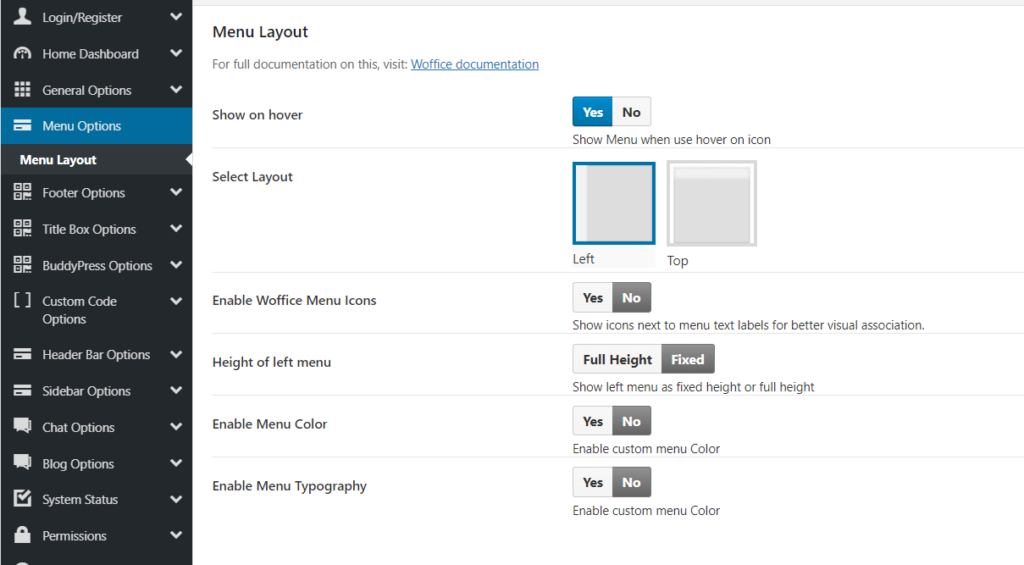This screenshot has height=565, width=1024.
Task: Expand the Blog Options chevron
Action: (x=176, y=464)
